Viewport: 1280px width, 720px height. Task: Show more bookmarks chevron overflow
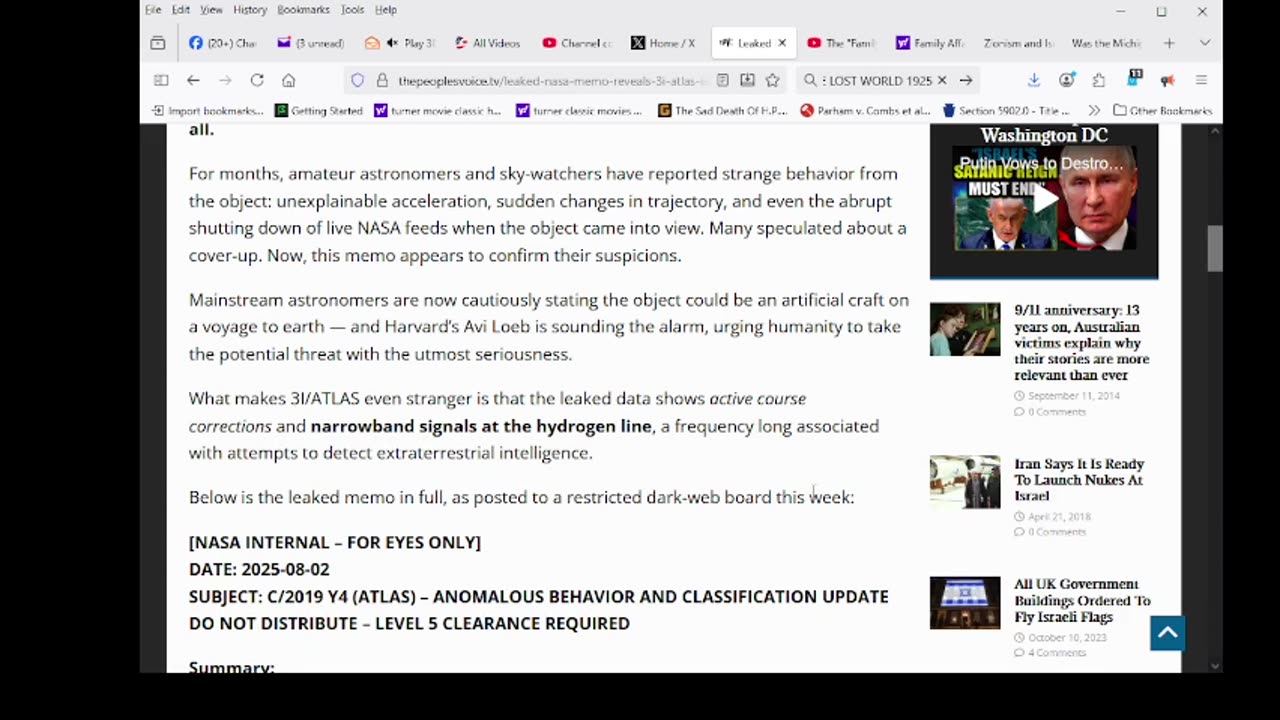pyautogui.click(x=1093, y=111)
